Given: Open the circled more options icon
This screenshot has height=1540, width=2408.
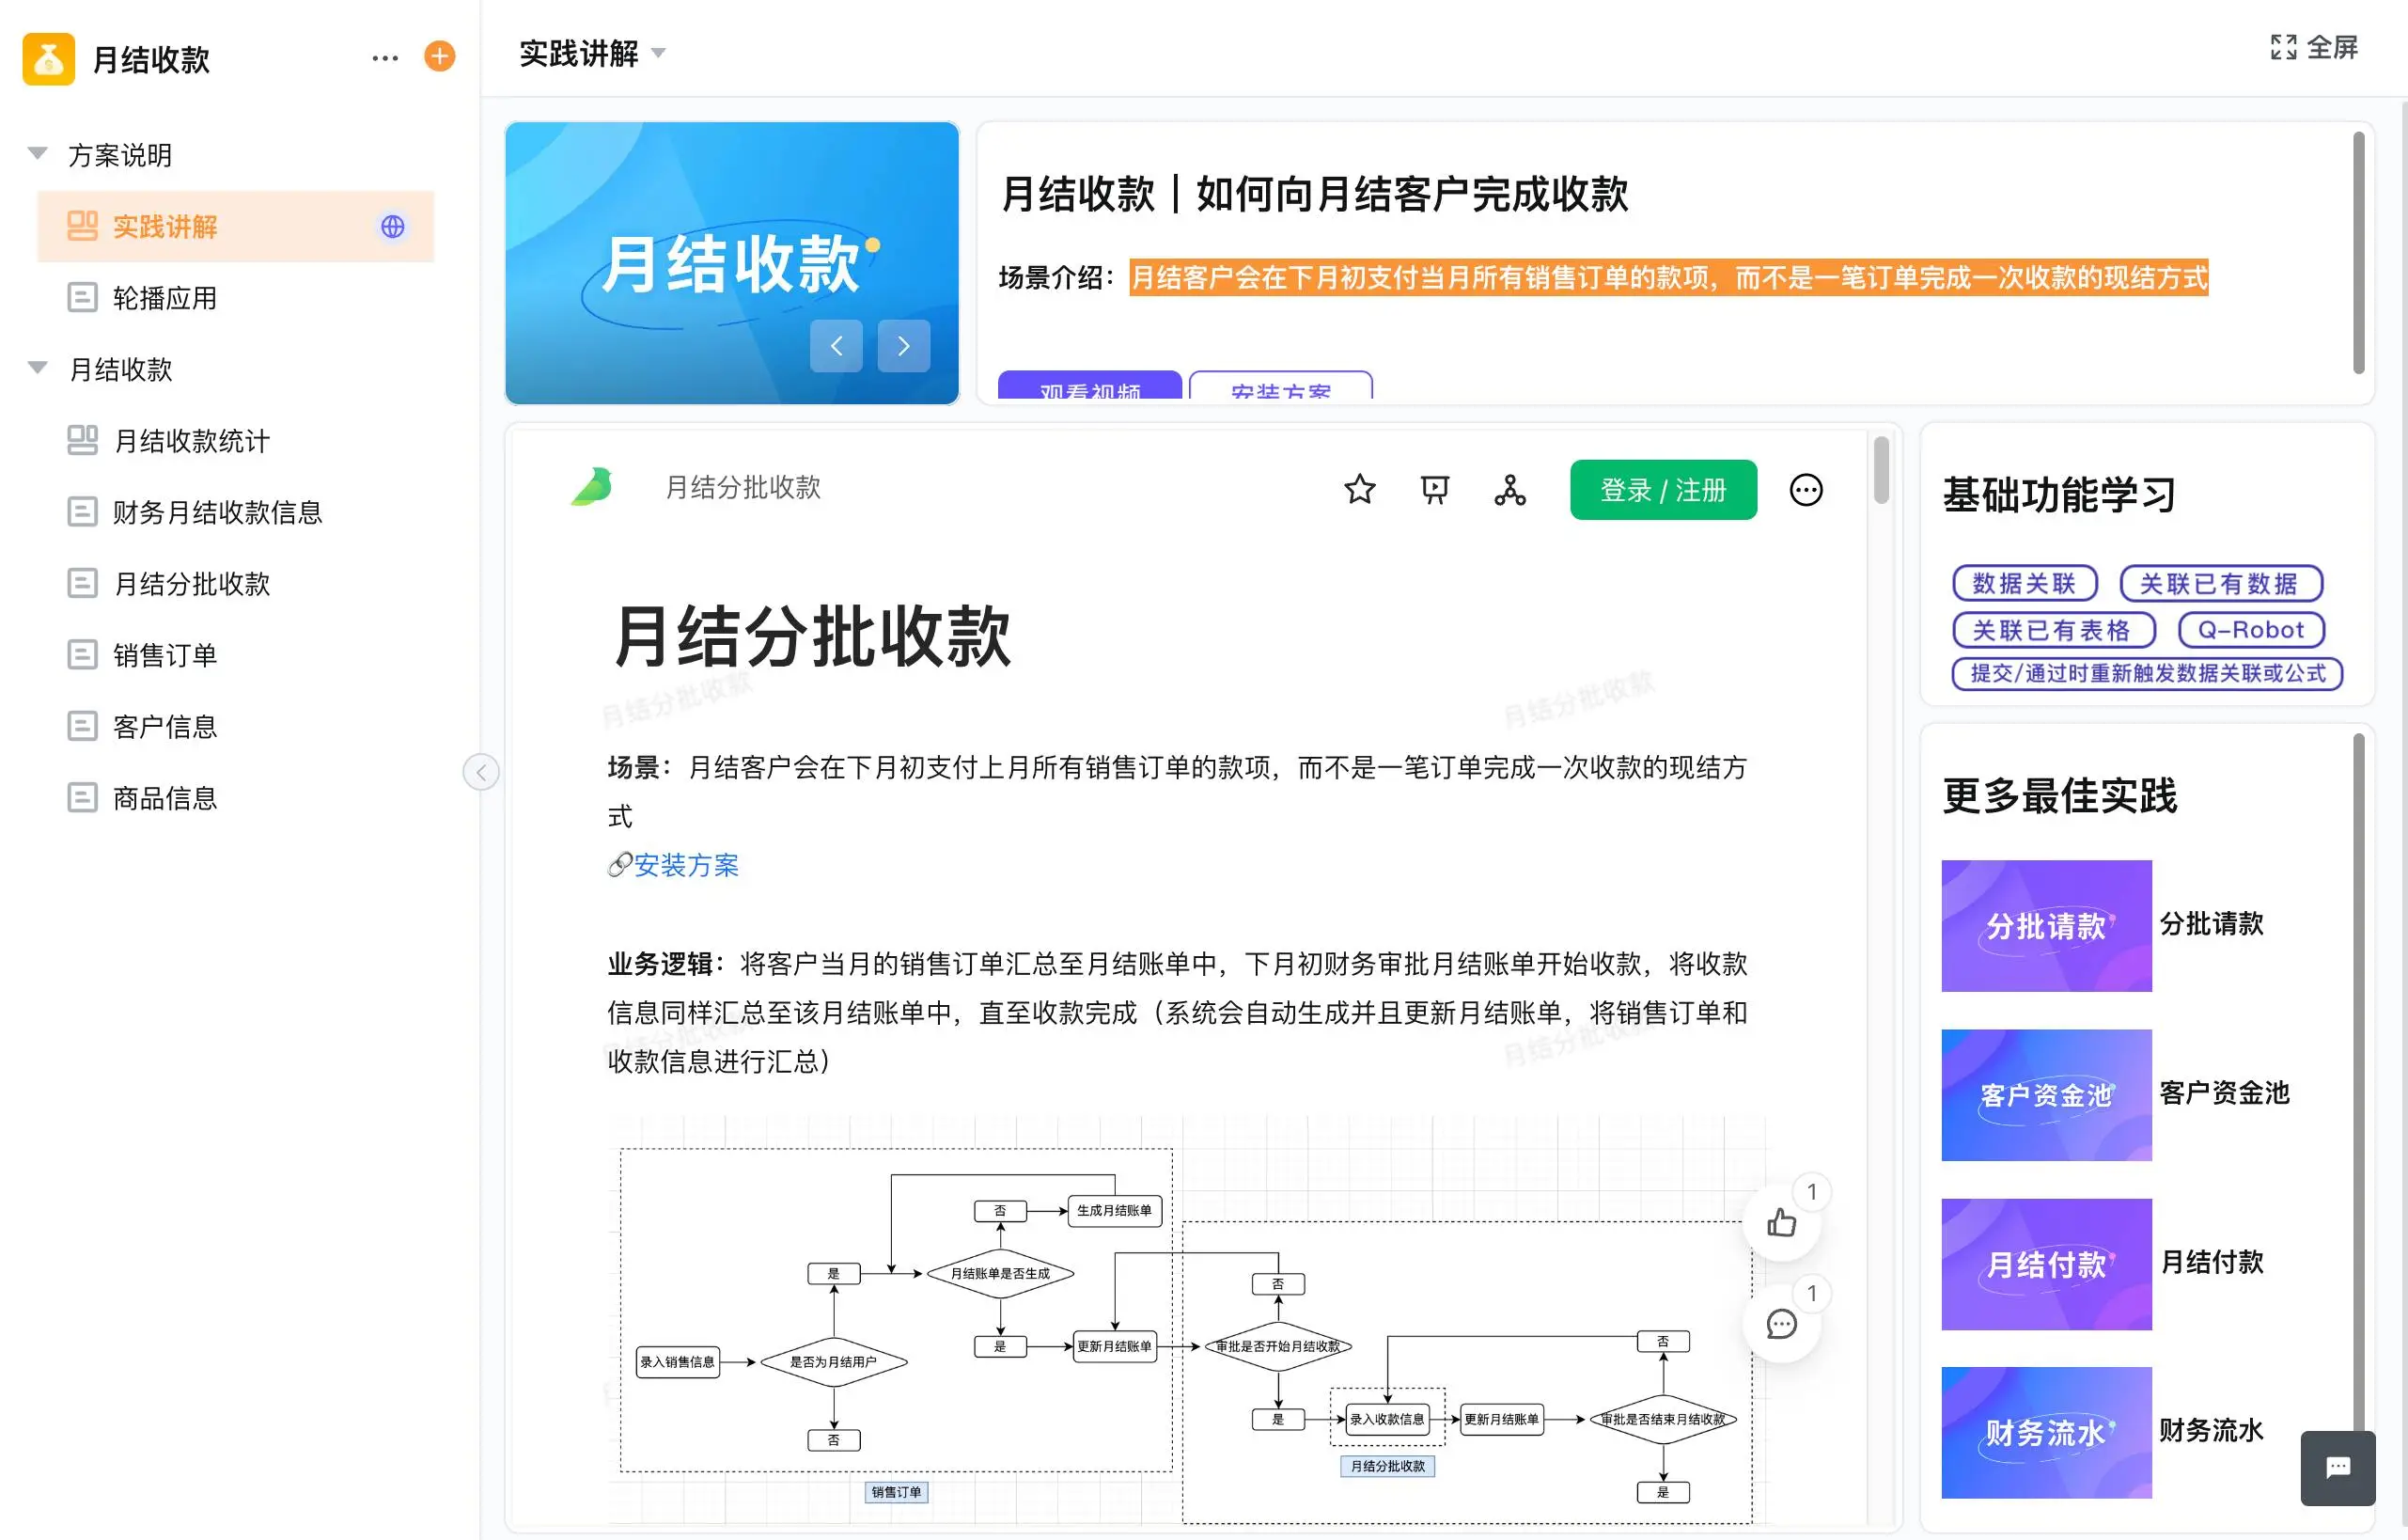Looking at the screenshot, I should tap(1805, 490).
